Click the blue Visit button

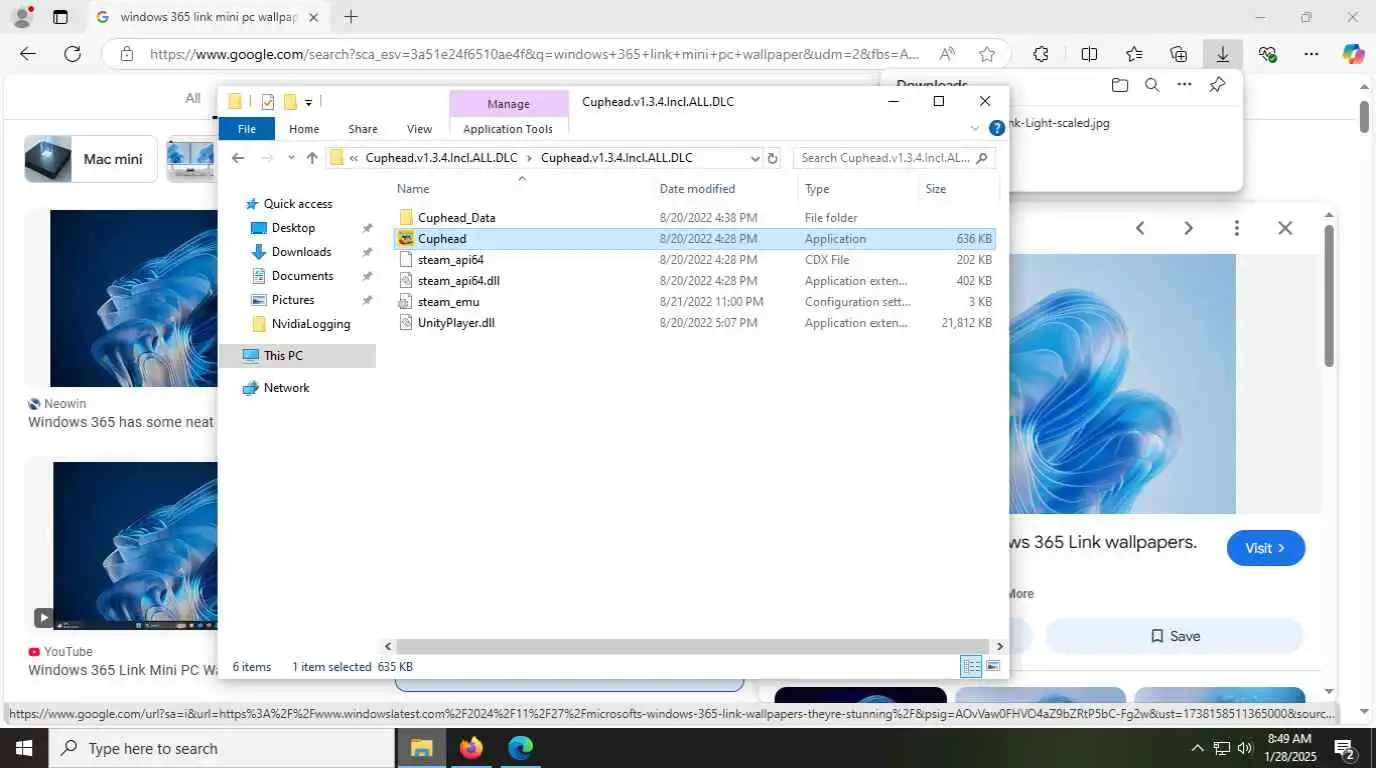tap(1265, 548)
